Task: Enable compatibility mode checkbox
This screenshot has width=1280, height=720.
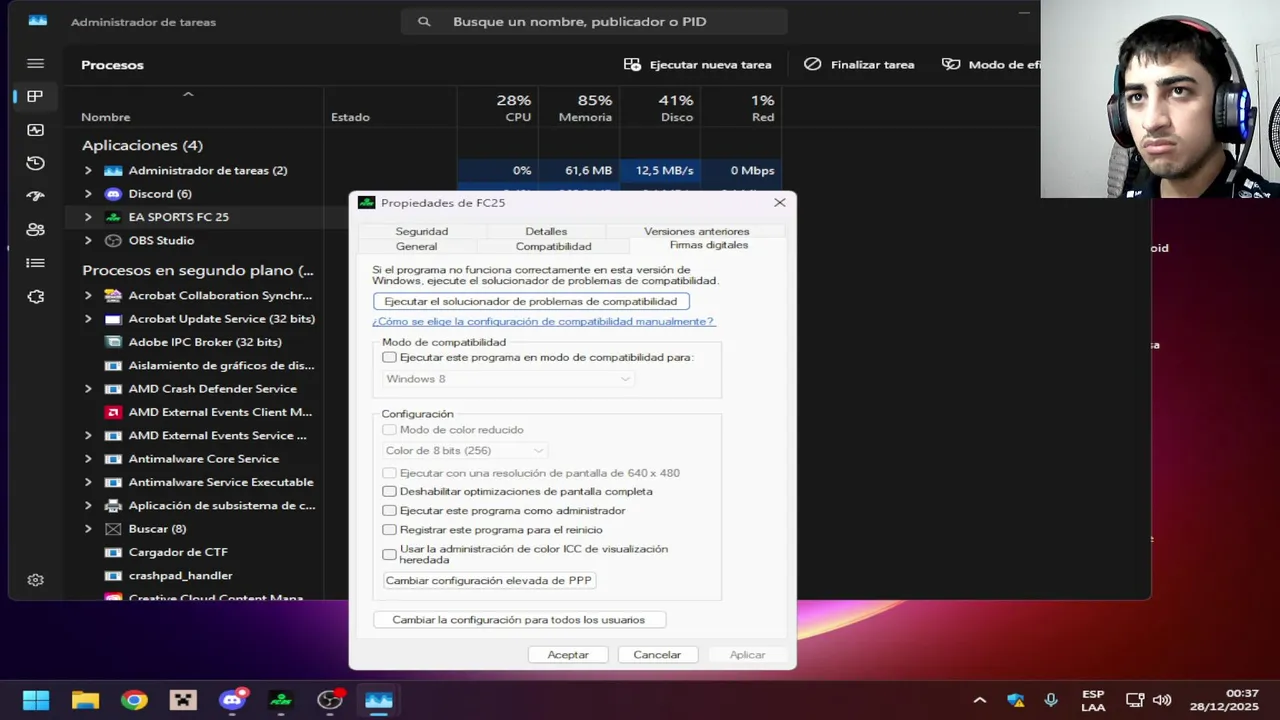Action: pyautogui.click(x=389, y=357)
